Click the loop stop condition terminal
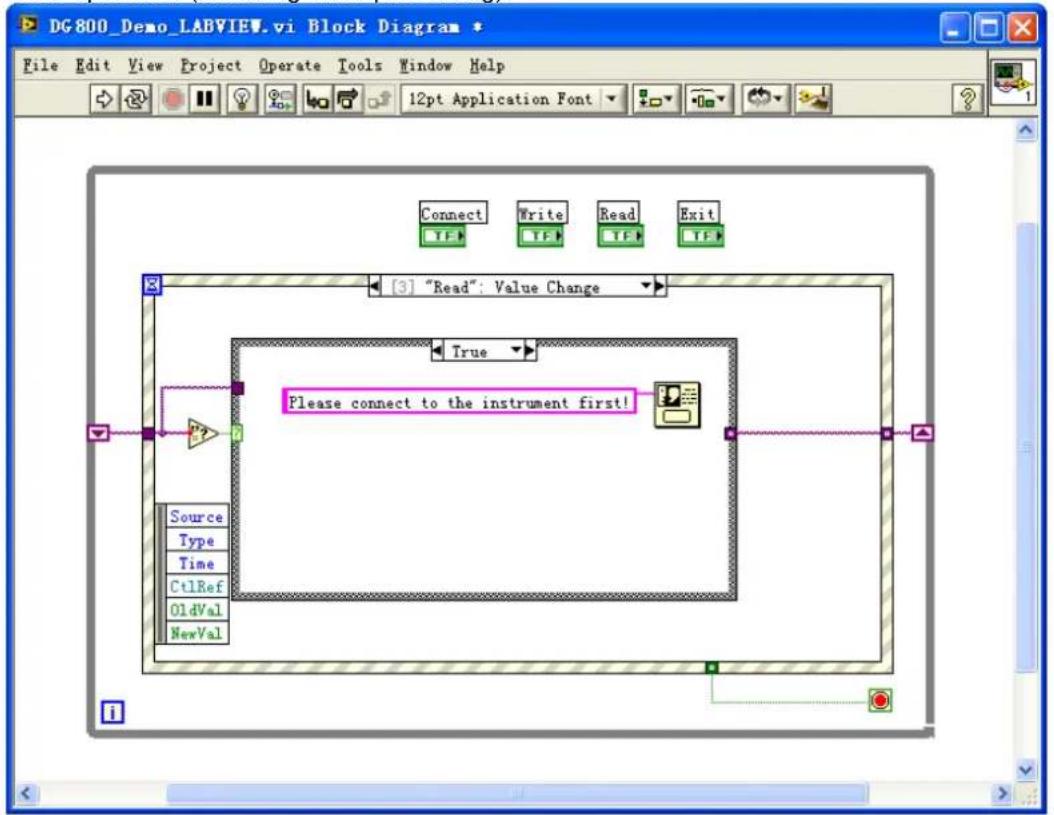 [x=880, y=700]
